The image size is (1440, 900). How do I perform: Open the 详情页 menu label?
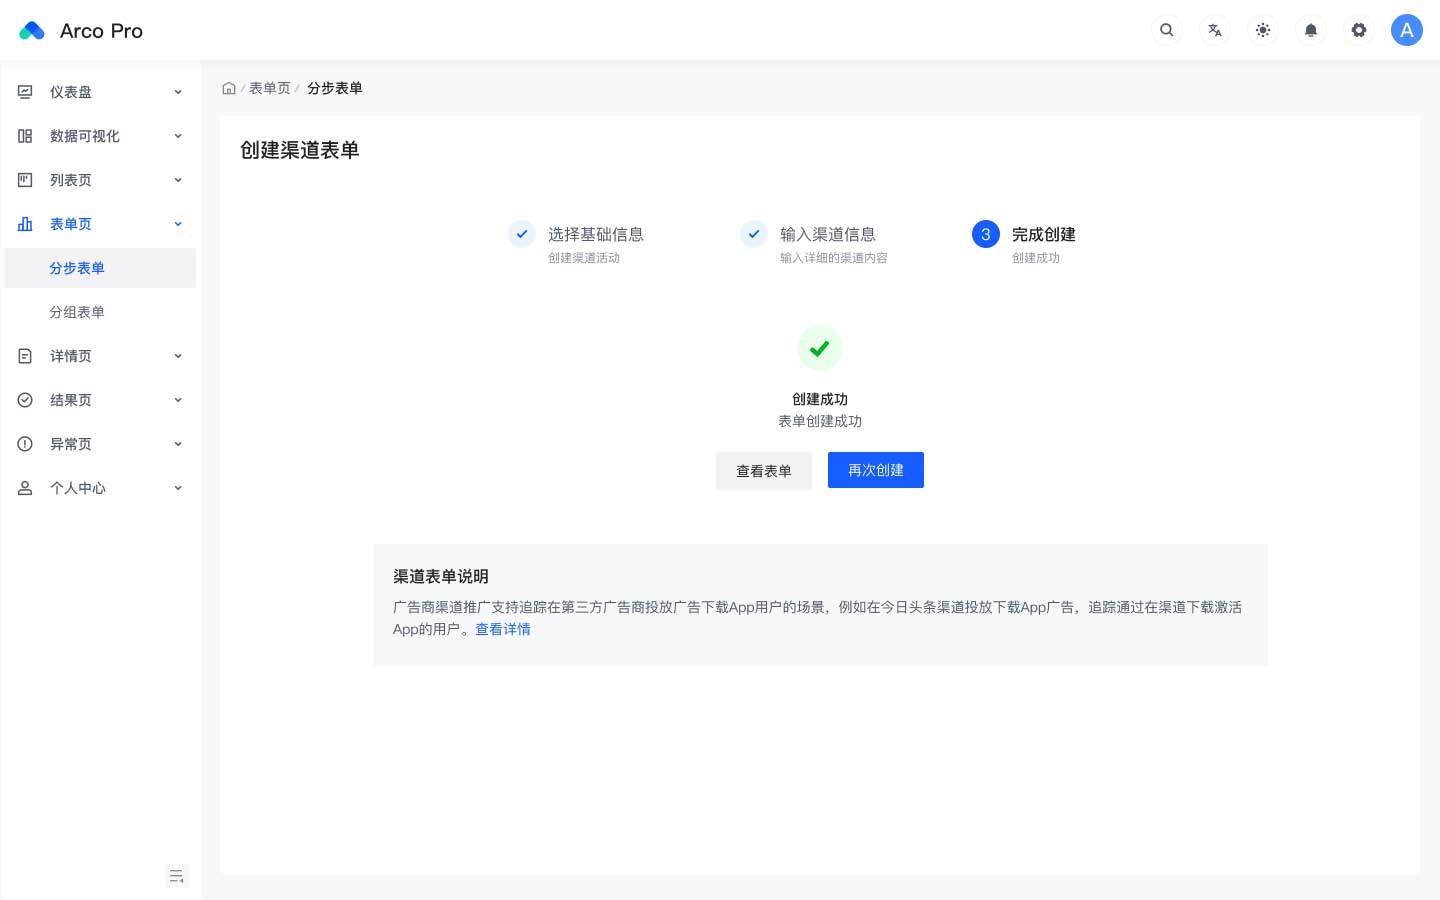point(71,356)
